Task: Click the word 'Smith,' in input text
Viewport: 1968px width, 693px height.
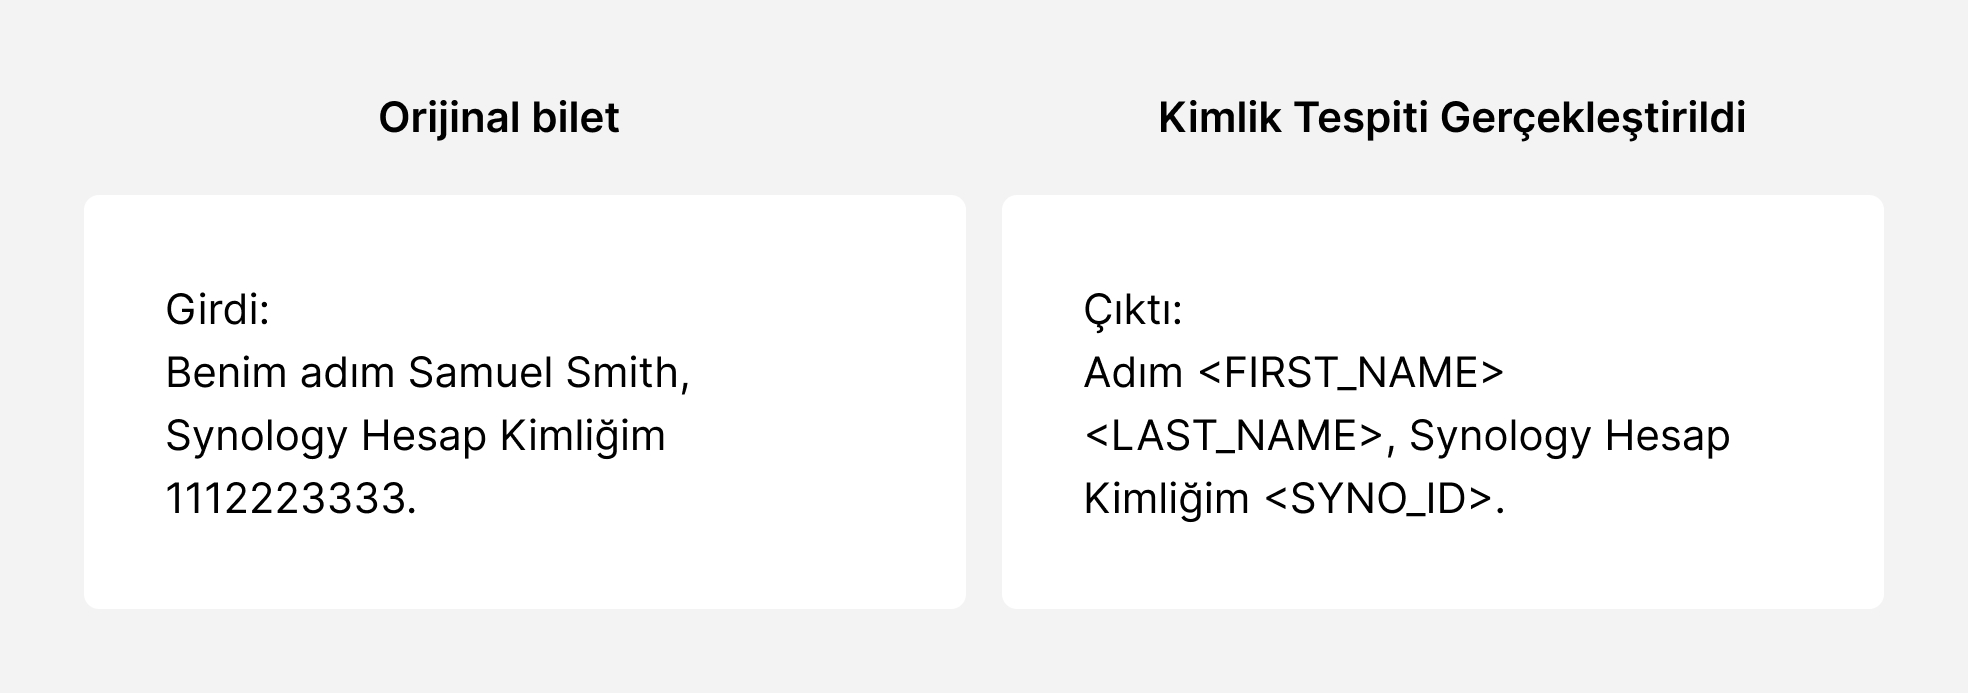Action: point(628,373)
